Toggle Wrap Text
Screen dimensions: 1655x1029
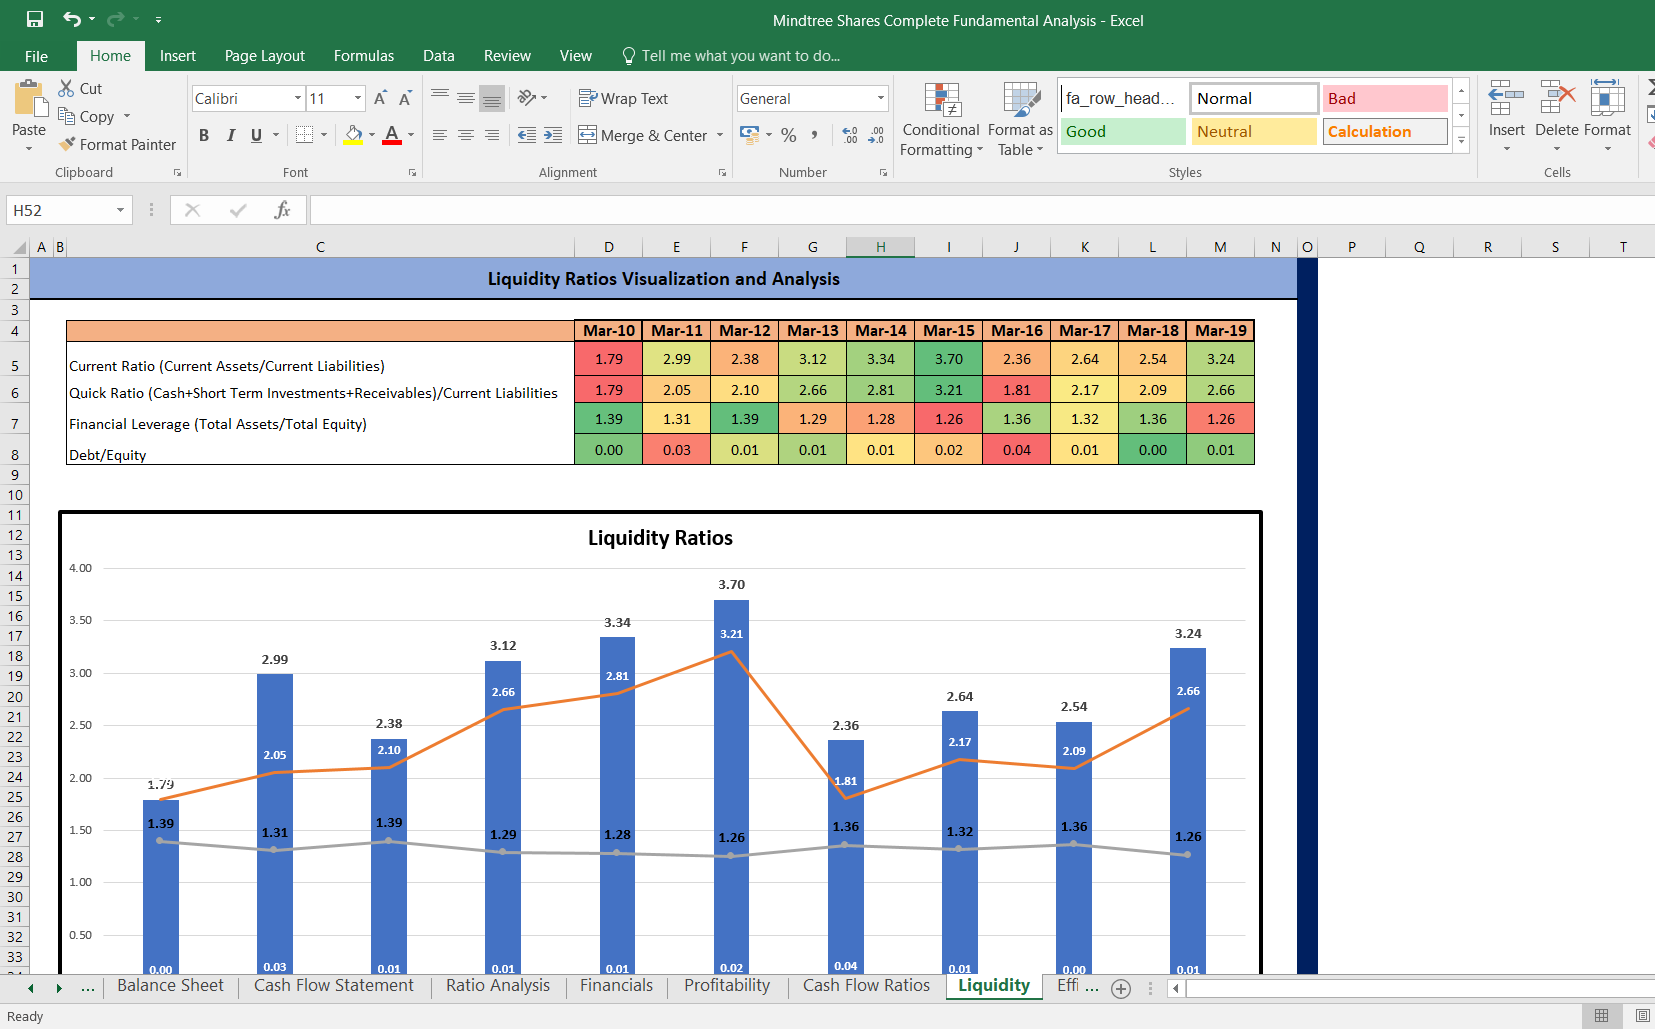623,98
